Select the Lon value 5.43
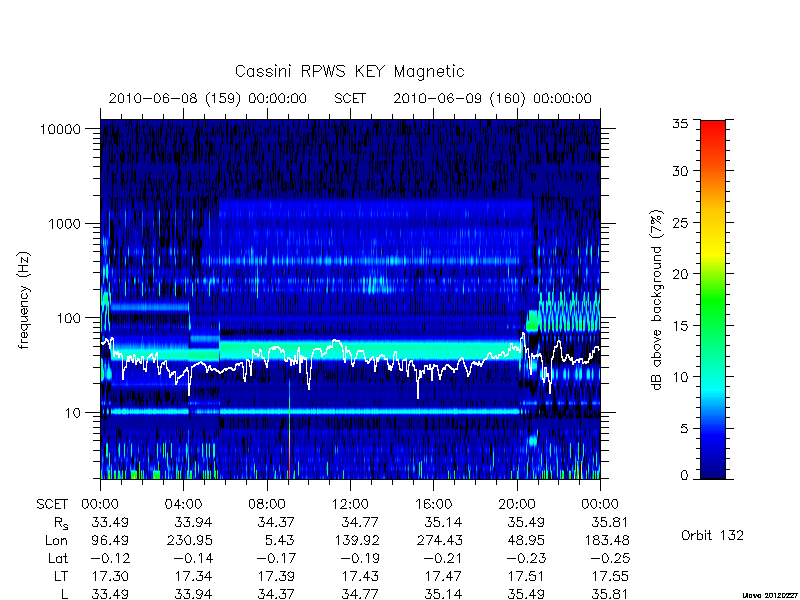Image resolution: width=800 pixels, height=600 pixels. pos(280,540)
